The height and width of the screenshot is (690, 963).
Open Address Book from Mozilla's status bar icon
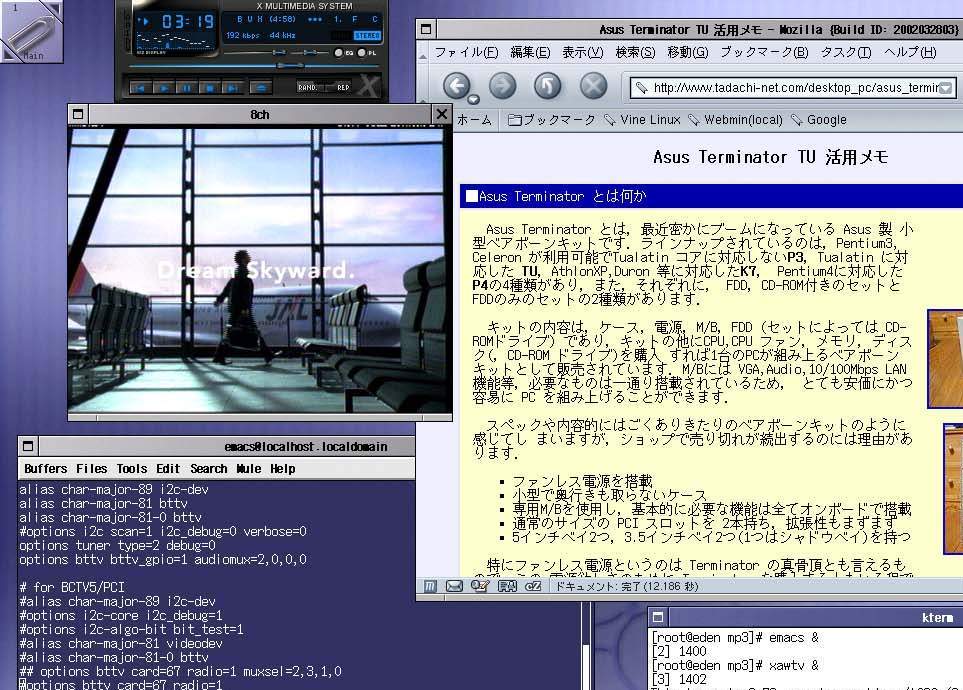tap(507, 586)
